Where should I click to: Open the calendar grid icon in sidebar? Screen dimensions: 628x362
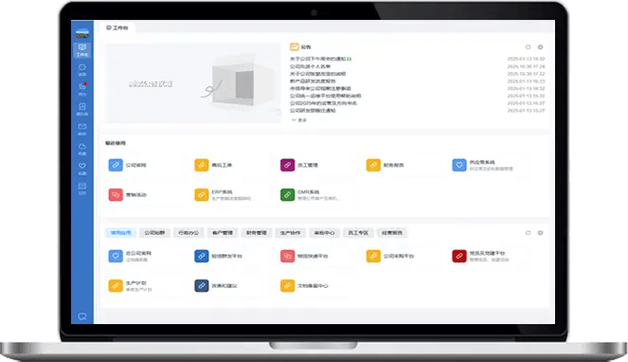tap(82, 188)
